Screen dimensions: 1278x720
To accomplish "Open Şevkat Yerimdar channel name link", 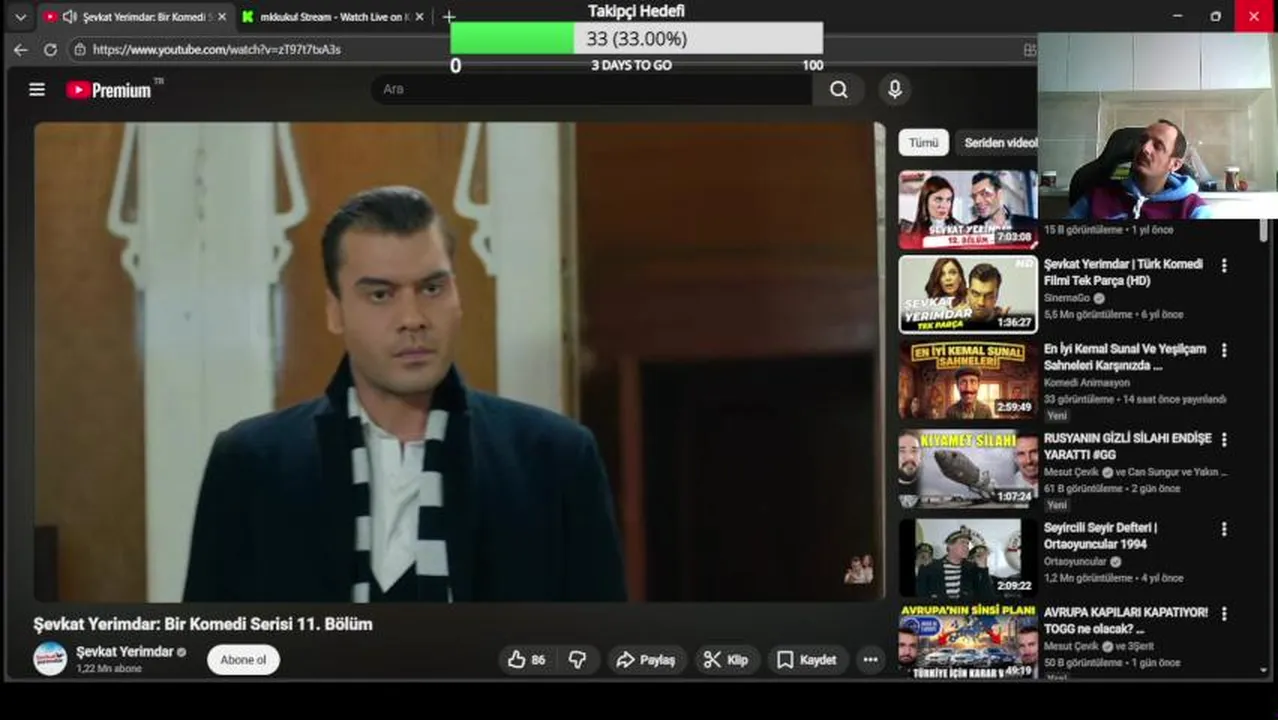I will click(x=125, y=652).
